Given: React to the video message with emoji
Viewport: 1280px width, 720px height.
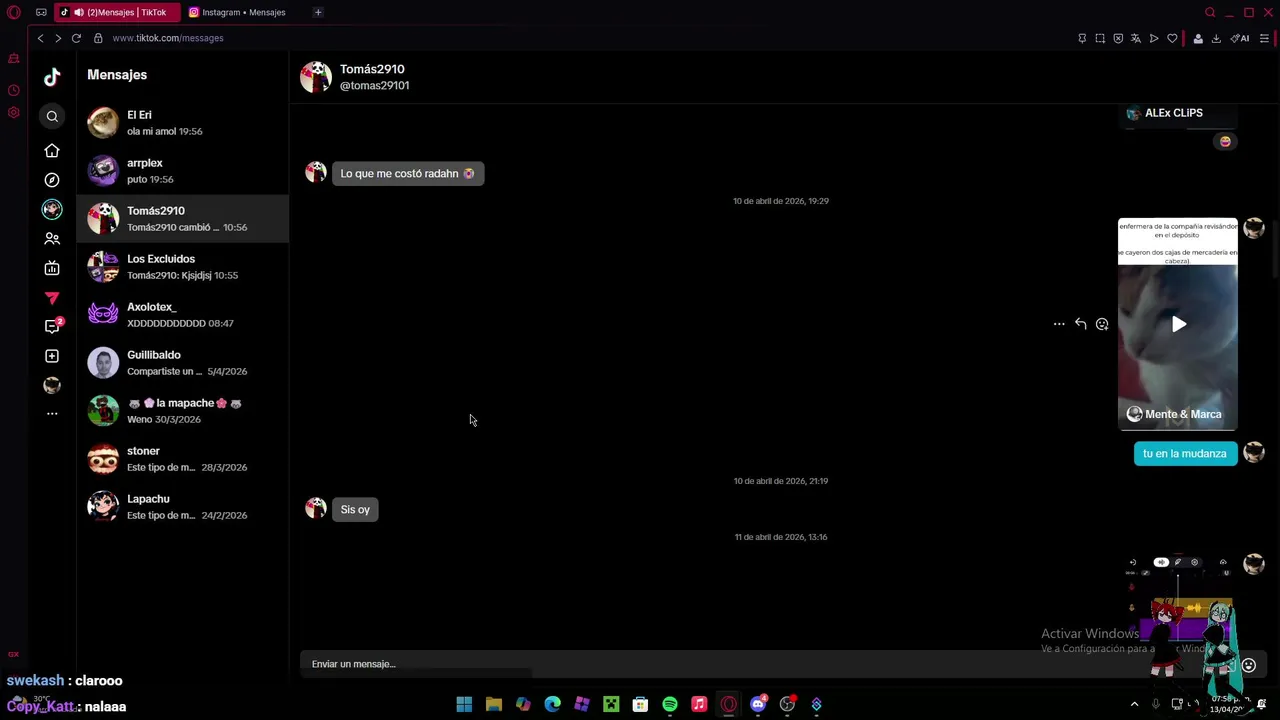Looking at the screenshot, I should (x=1102, y=324).
